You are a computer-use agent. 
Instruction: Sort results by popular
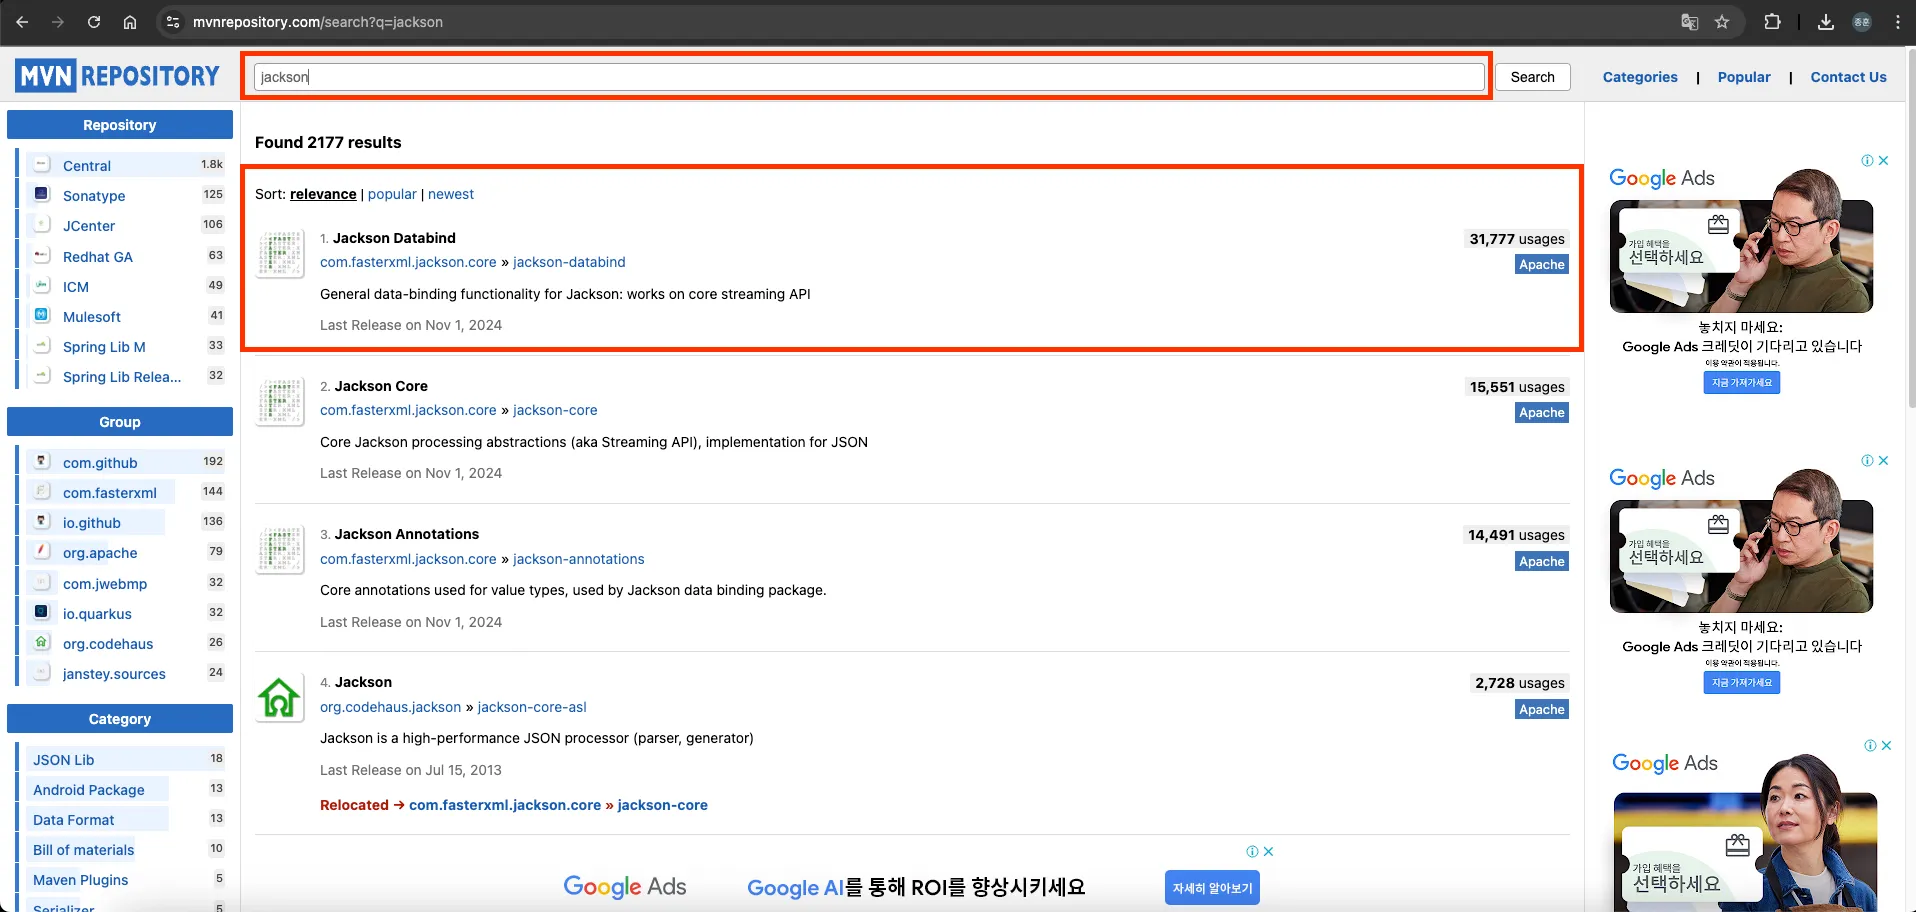392,194
